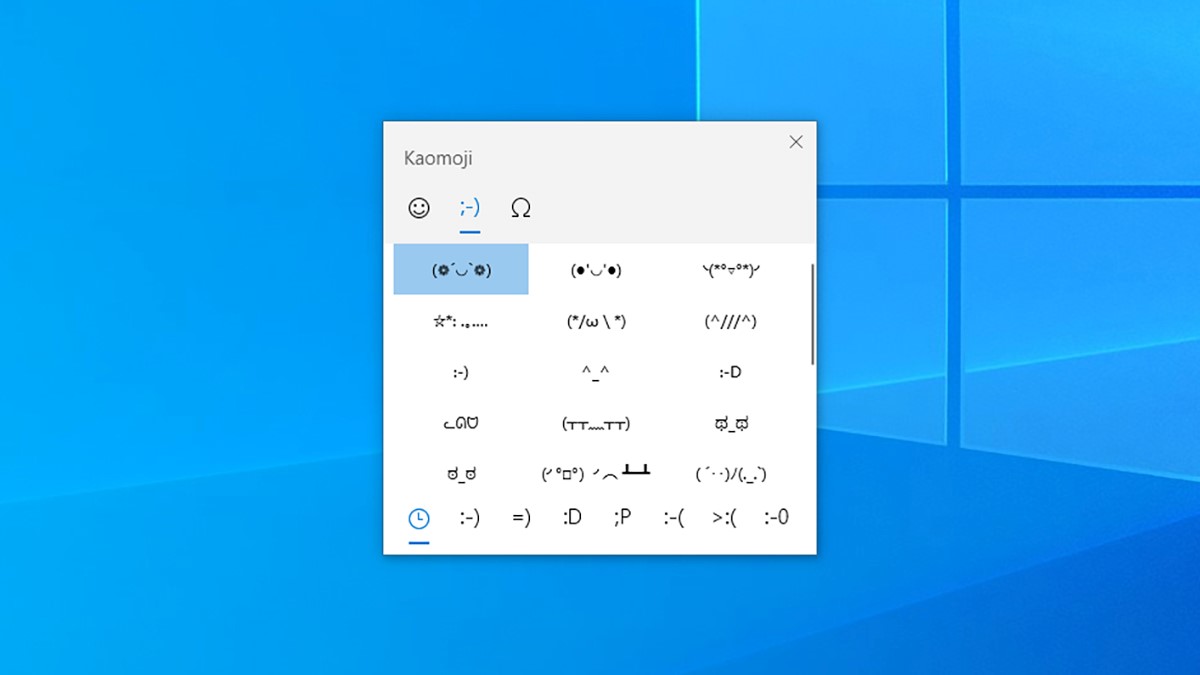Image resolution: width=1200 pixels, height=675 pixels.
Task: Show recently used kaomoji clock category
Action: click(419, 518)
